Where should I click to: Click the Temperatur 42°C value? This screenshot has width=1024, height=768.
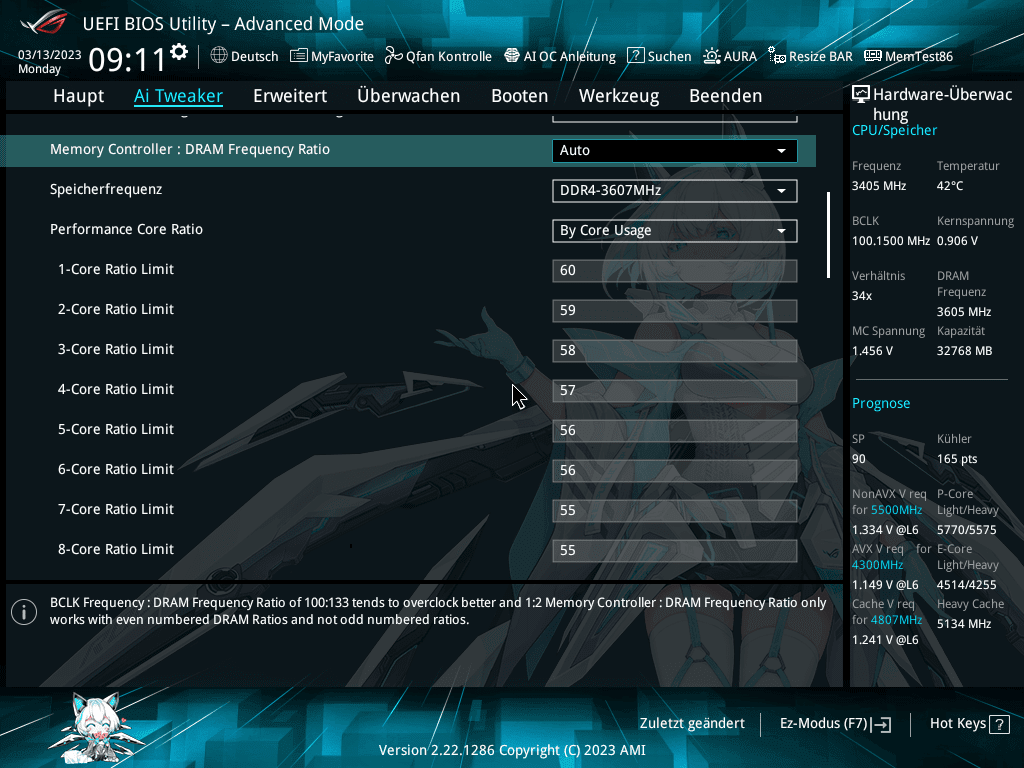(x=950, y=186)
